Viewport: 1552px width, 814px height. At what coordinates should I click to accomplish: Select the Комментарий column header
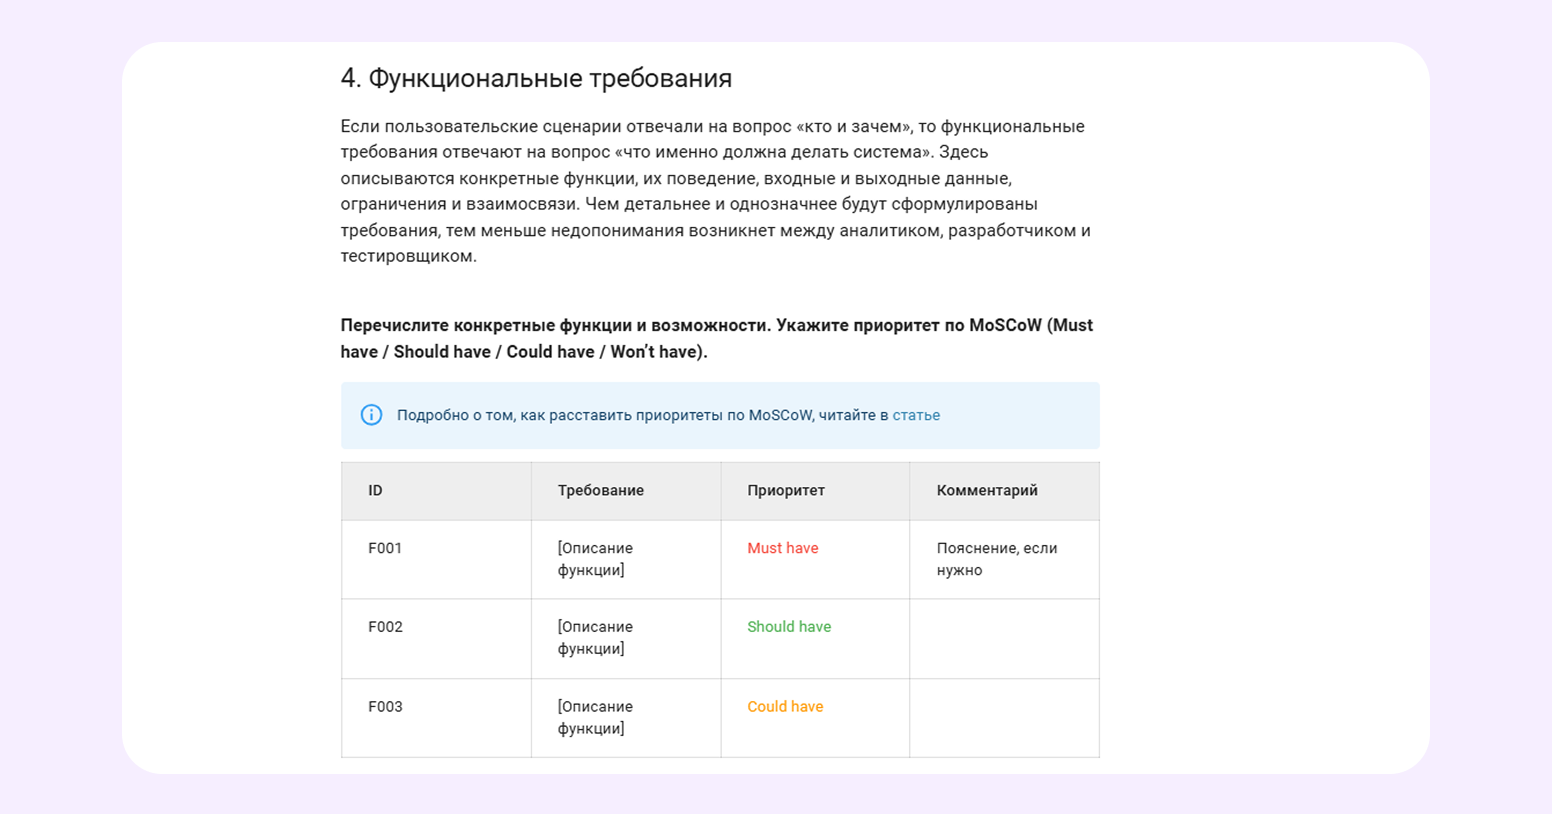[x=986, y=491]
